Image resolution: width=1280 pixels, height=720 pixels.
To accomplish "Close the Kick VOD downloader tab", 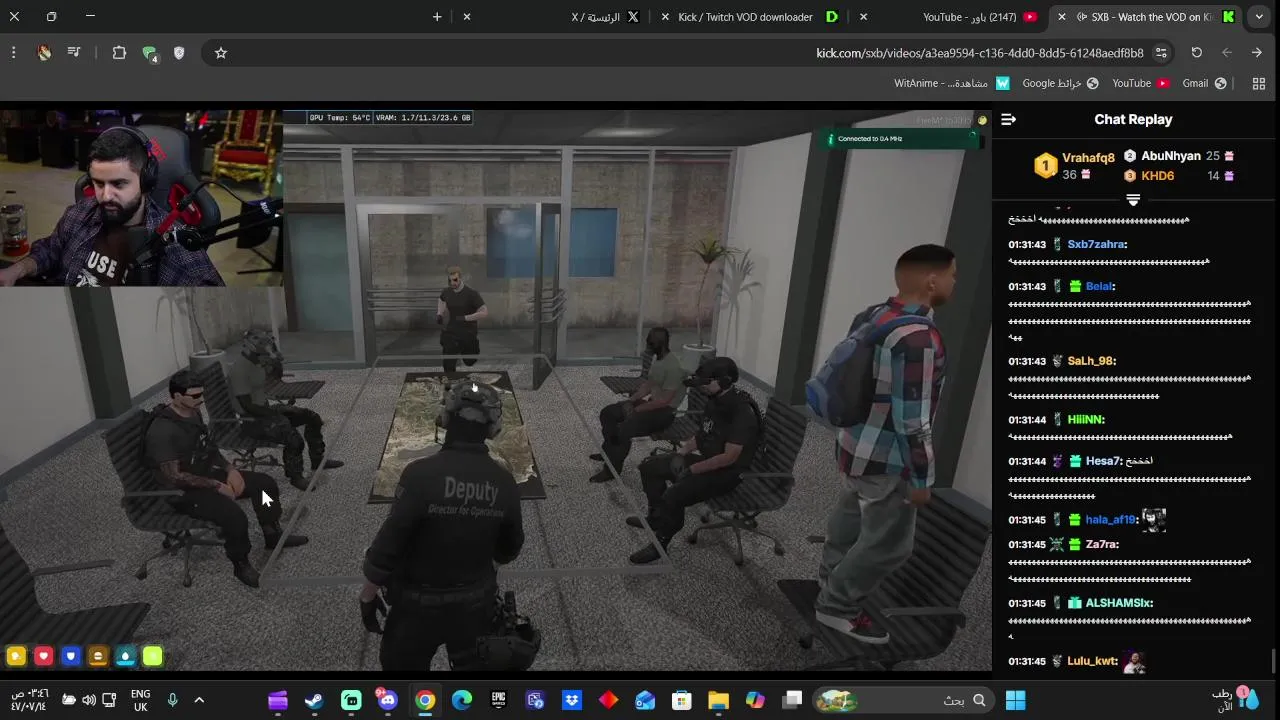I will click(x=665, y=17).
